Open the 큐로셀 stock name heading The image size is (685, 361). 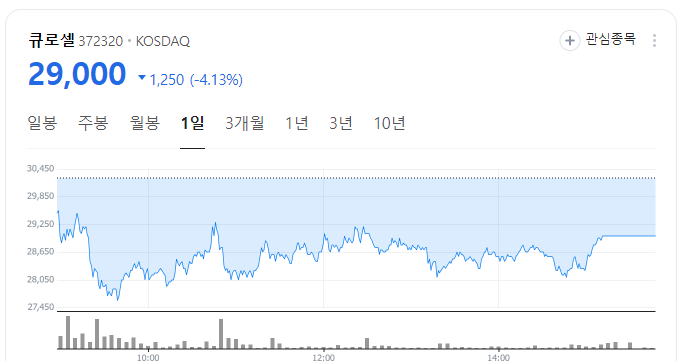(52, 40)
